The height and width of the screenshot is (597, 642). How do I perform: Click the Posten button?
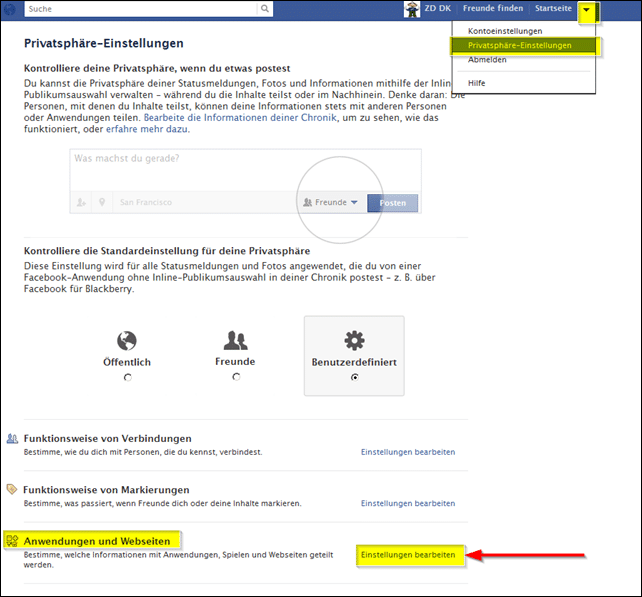(393, 203)
